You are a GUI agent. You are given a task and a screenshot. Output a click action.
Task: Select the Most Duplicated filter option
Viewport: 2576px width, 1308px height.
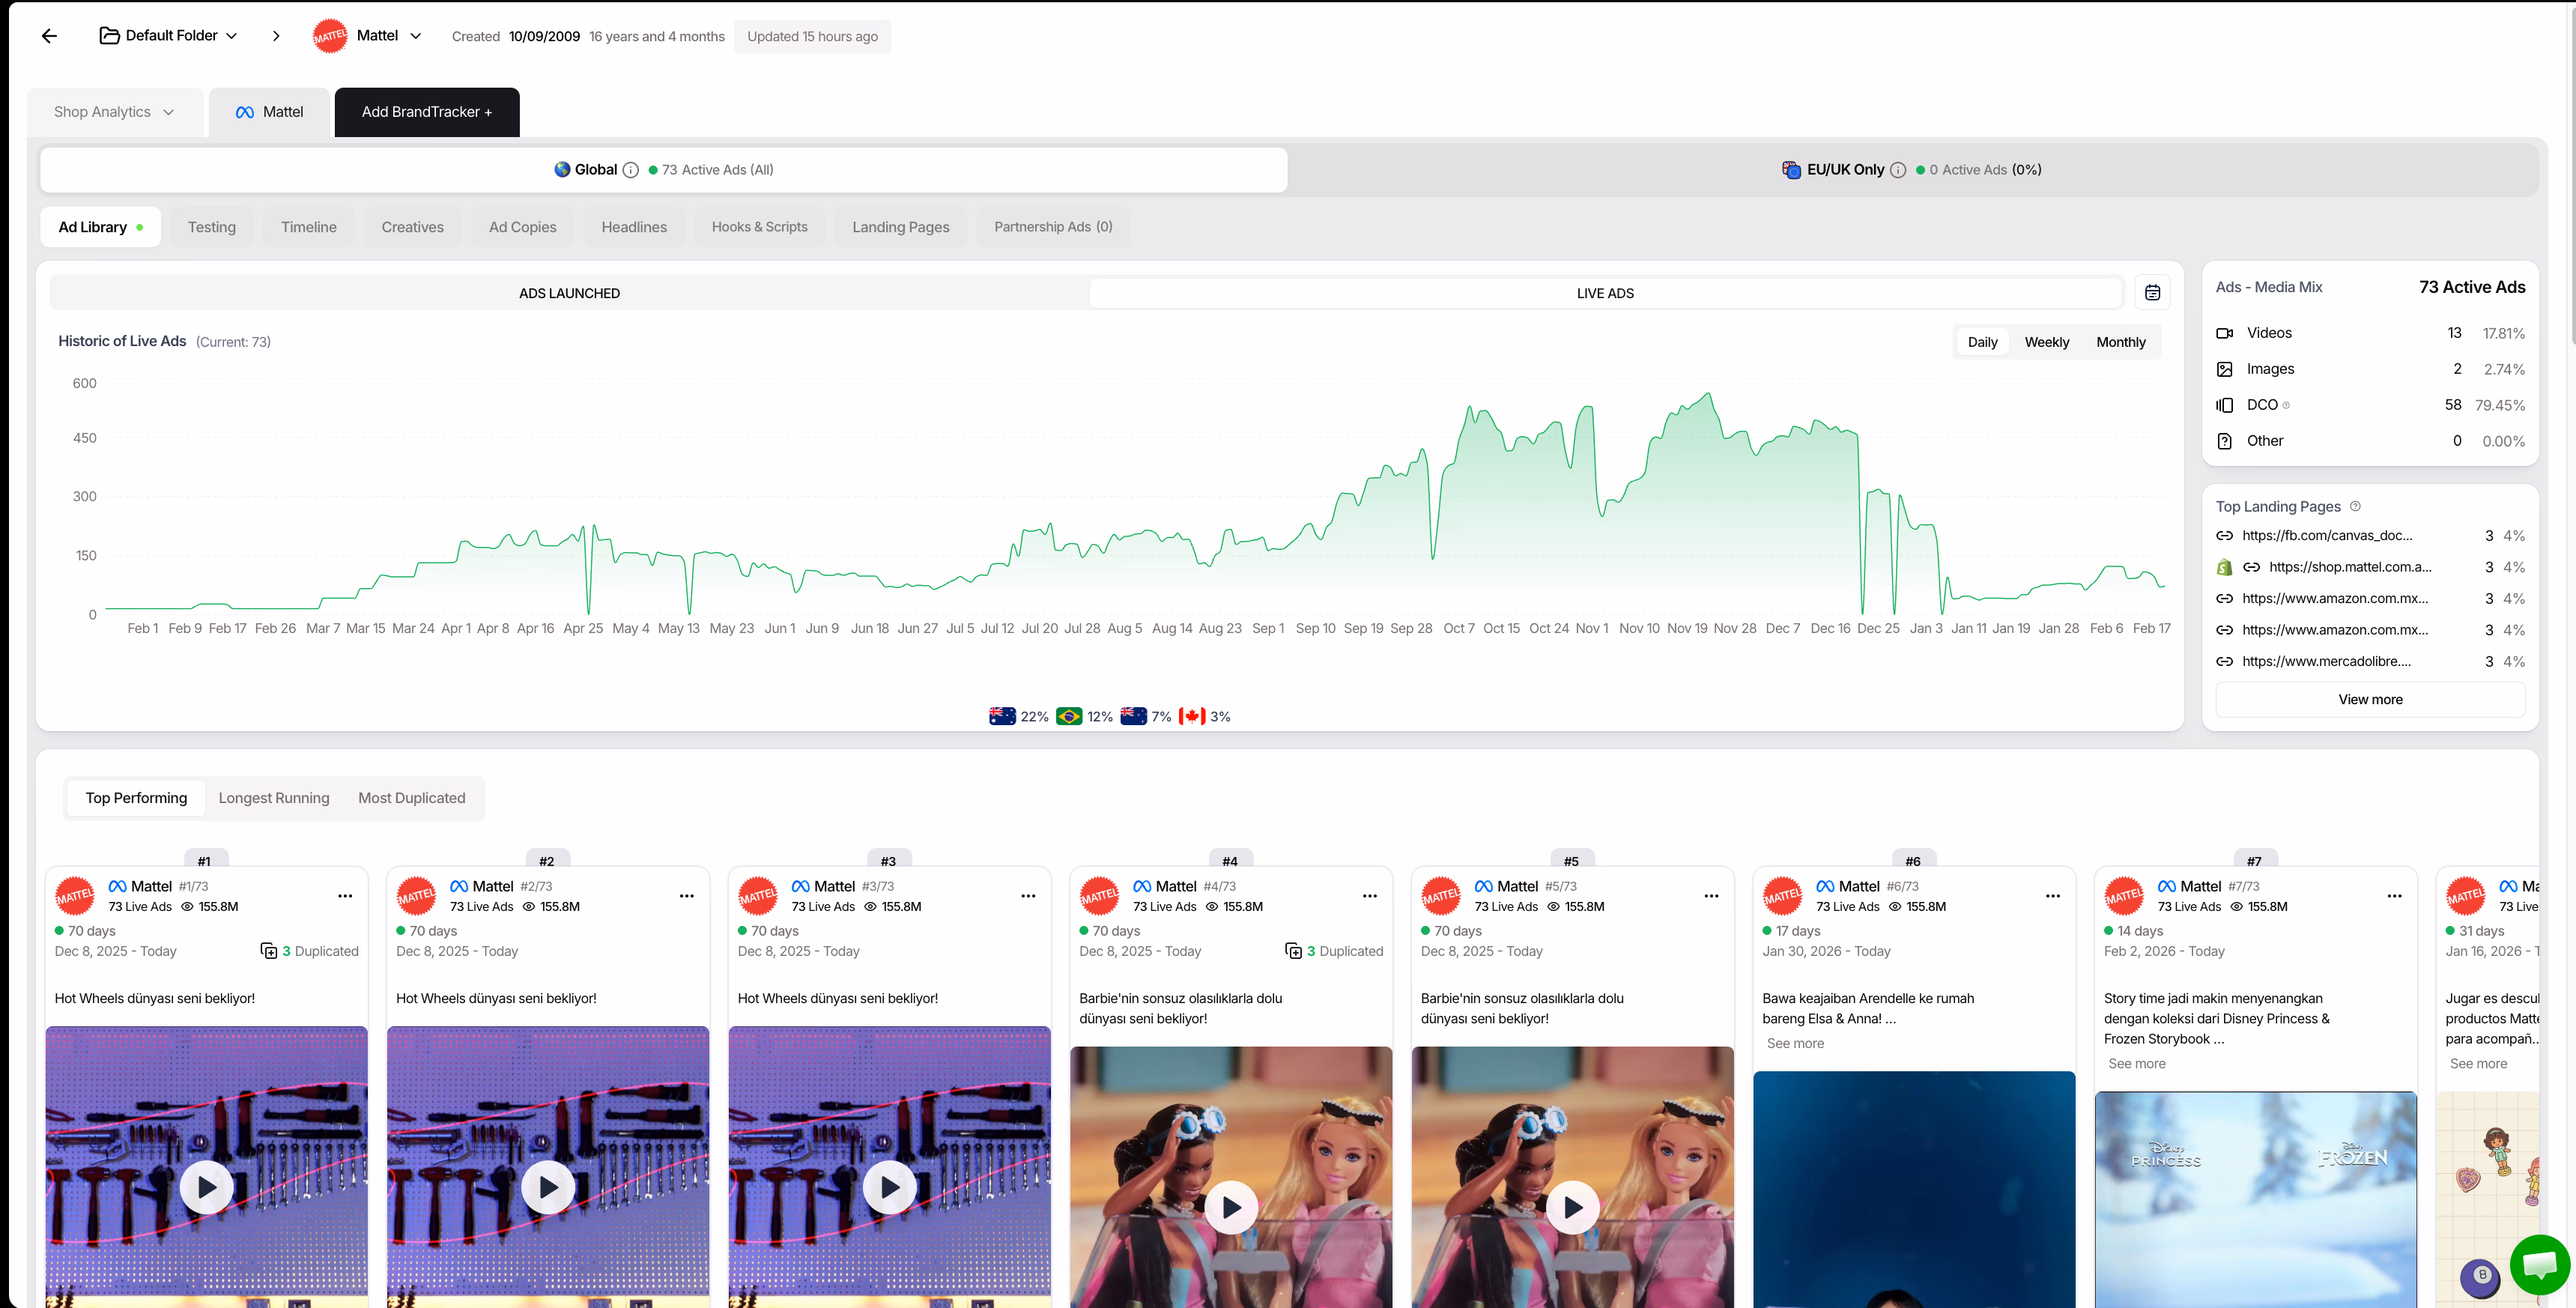coord(412,797)
